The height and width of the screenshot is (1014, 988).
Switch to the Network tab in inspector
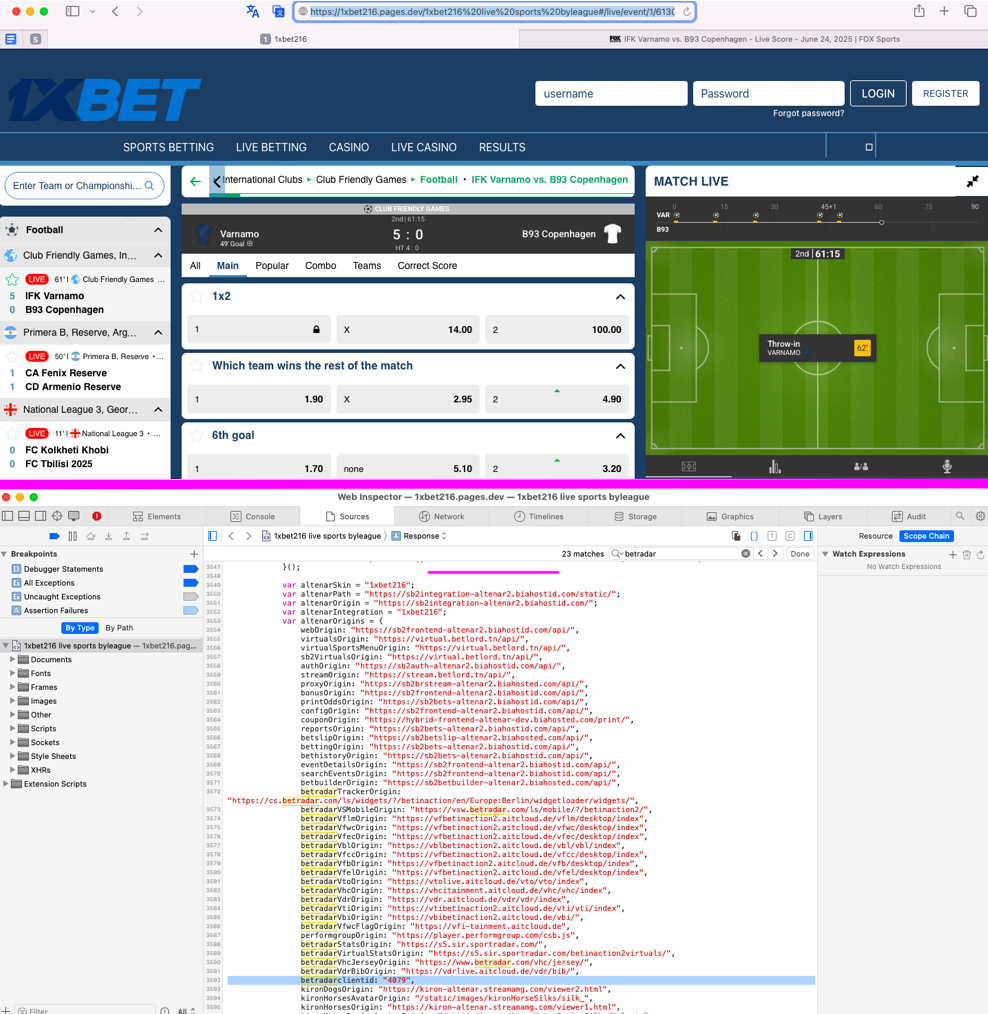(442, 516)
